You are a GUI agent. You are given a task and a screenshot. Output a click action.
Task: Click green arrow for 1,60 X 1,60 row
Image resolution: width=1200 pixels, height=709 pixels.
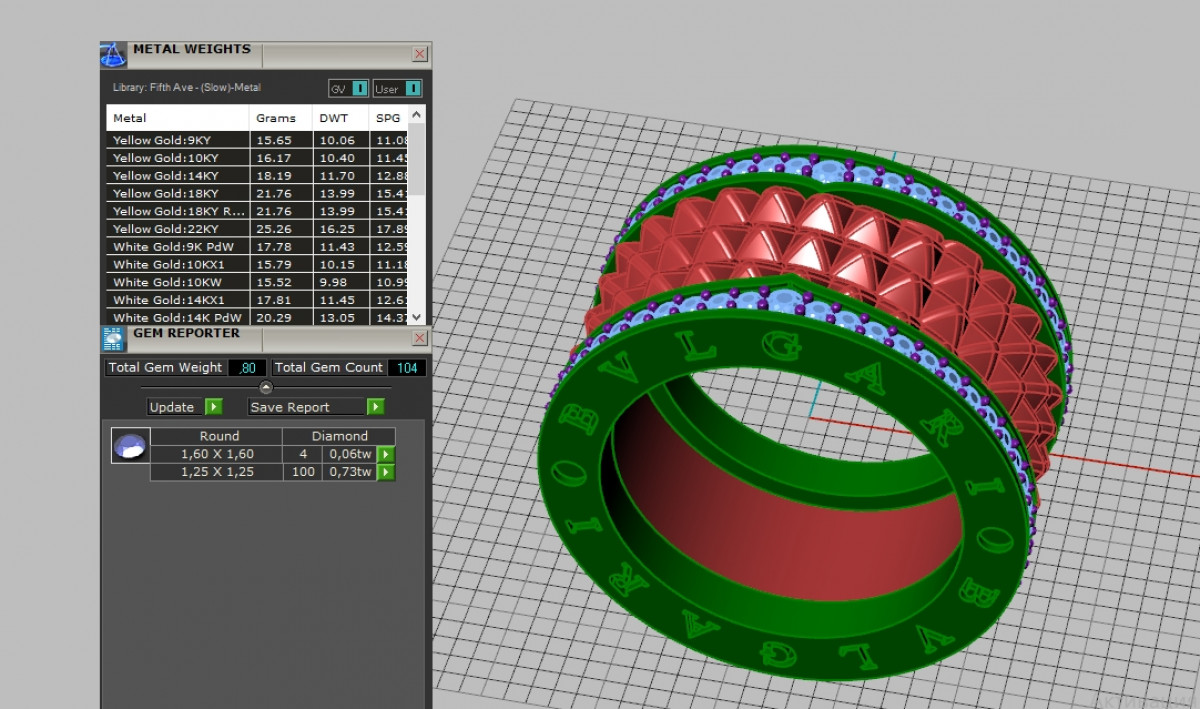[x=386, y=454]
